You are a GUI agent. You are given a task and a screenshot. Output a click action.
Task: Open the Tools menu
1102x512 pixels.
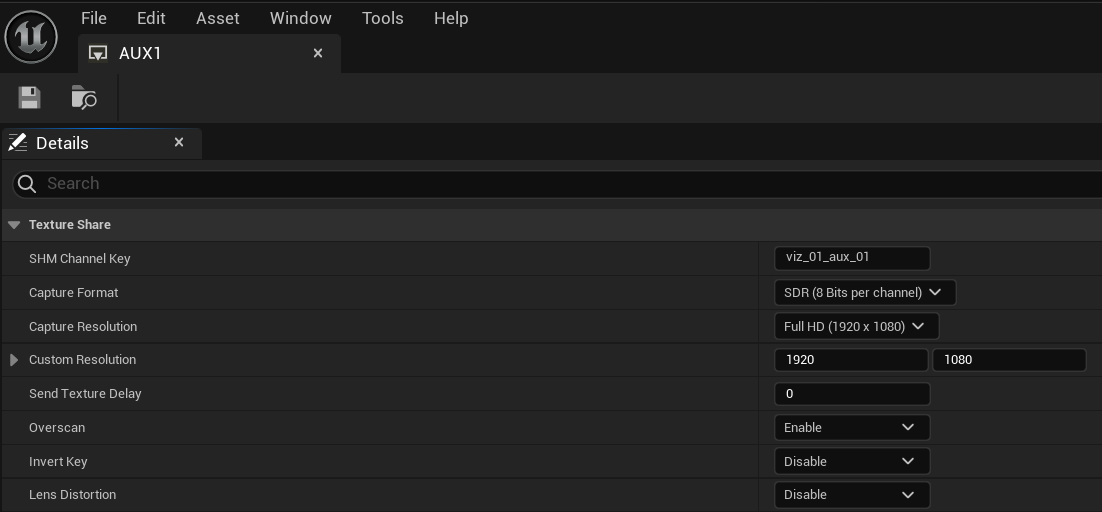382,18
